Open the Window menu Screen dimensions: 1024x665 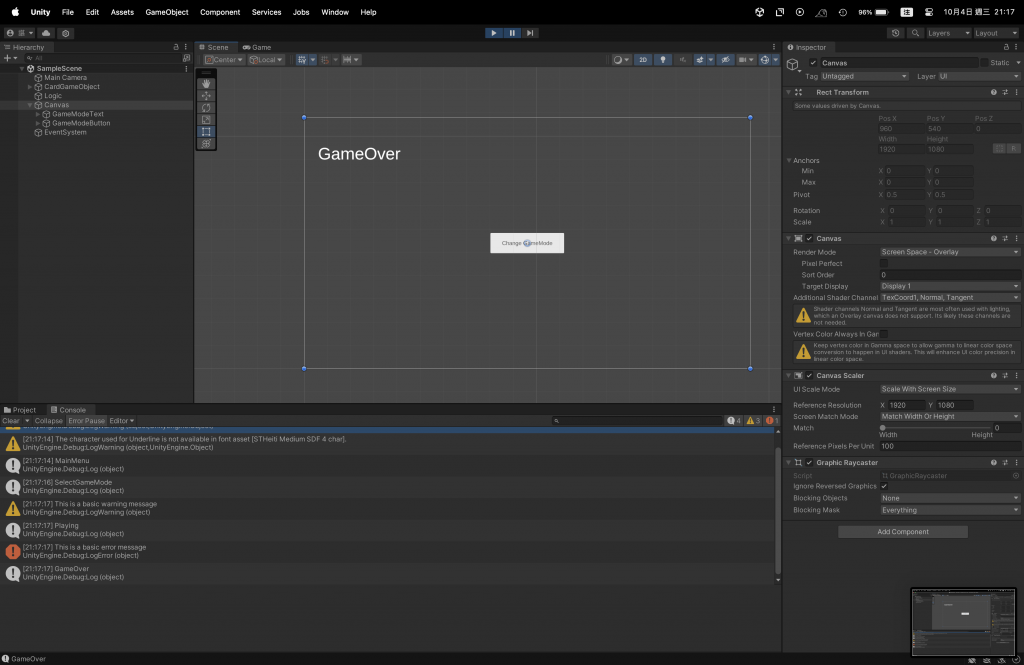pyautogui.click(x=334, y=12)
